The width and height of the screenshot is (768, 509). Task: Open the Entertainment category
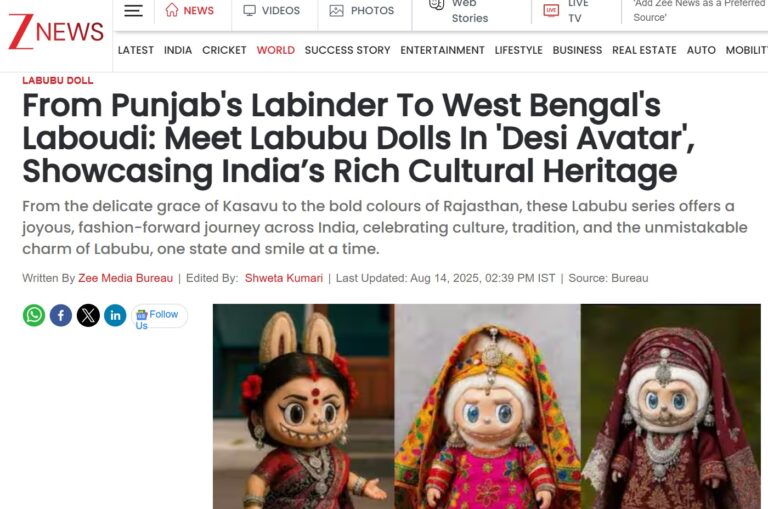442,50
